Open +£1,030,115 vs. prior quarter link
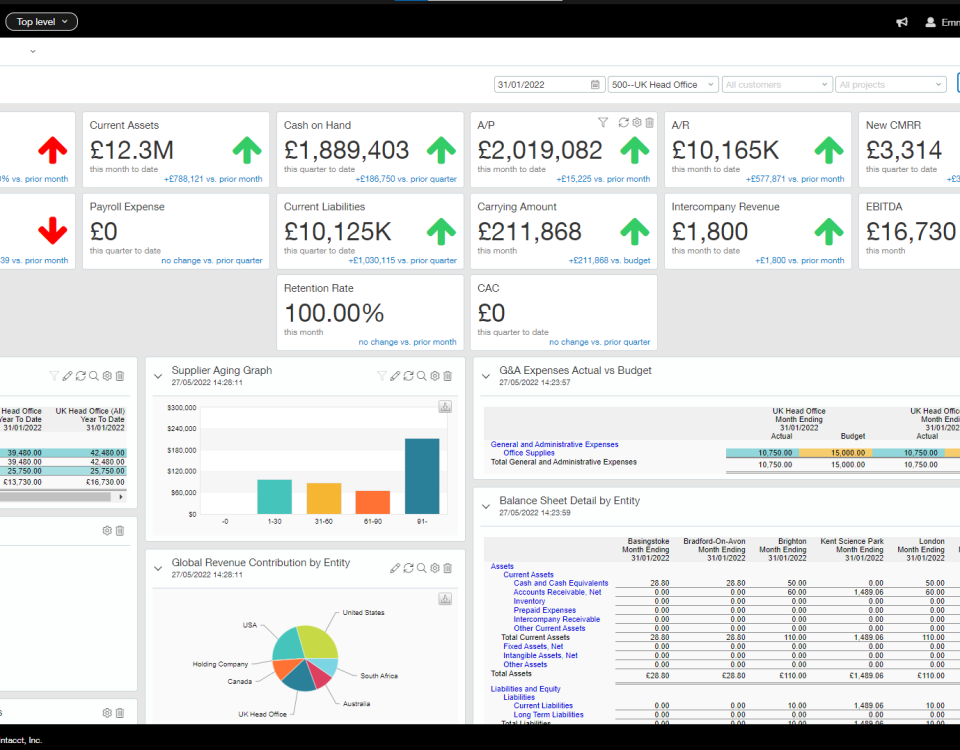960x750 pixels. [x=402, y=260]
